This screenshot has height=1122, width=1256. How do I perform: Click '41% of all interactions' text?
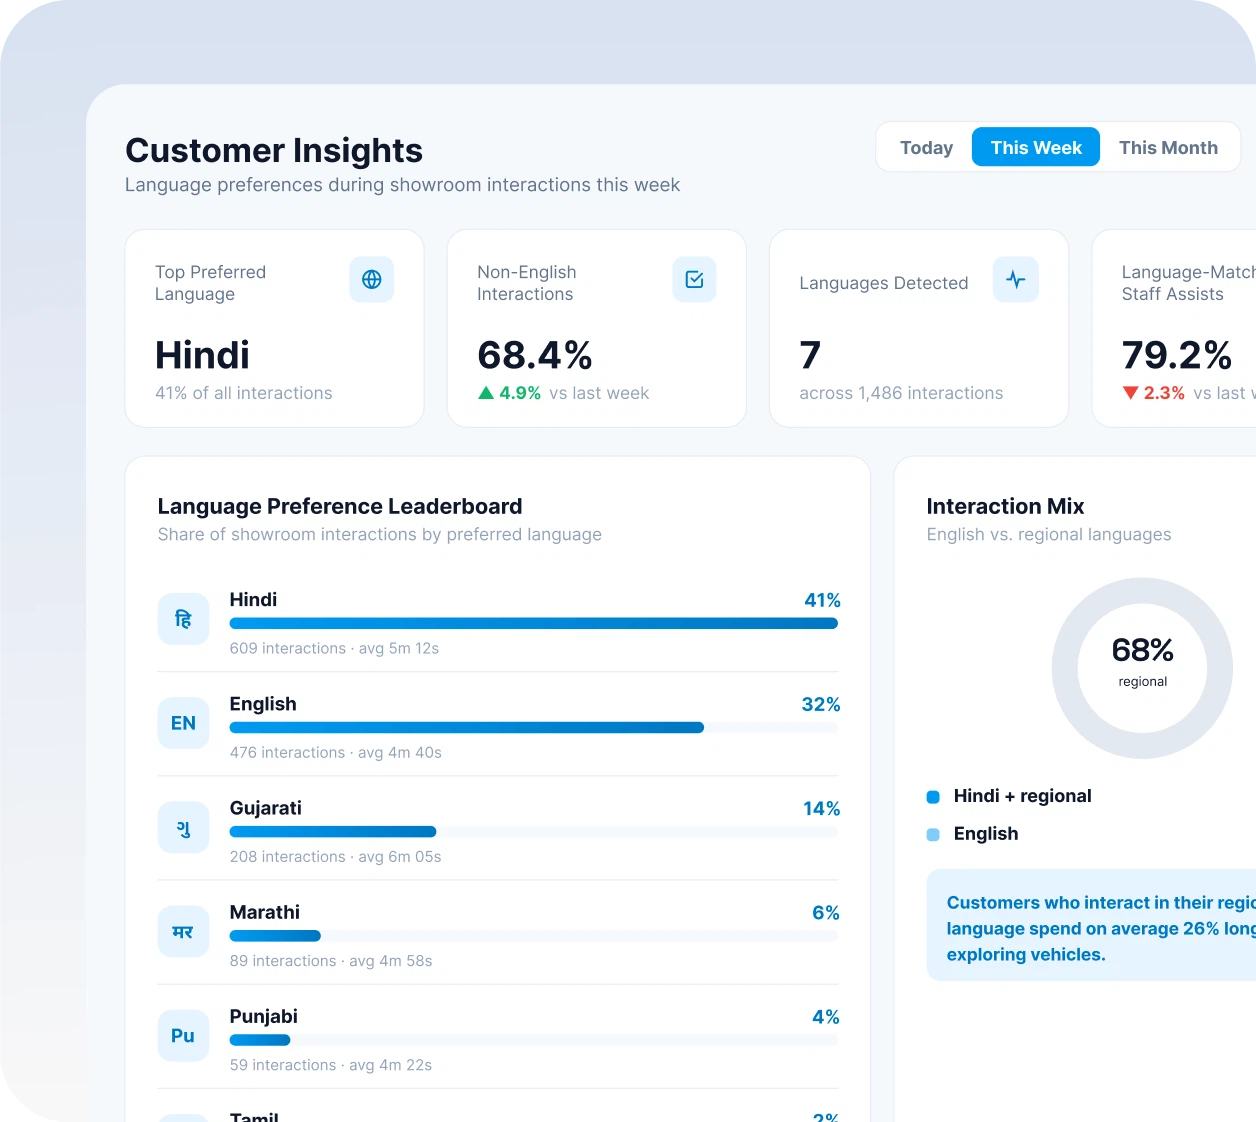click(x=244, y=393)
